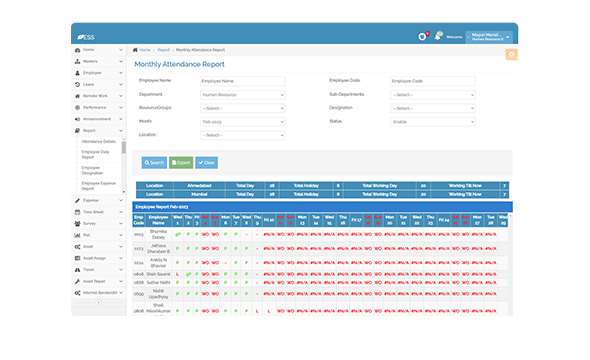The height and width of the screenshot is (360, 590).
Task: Click the Expense pencil icon
Action: point(77,201)
